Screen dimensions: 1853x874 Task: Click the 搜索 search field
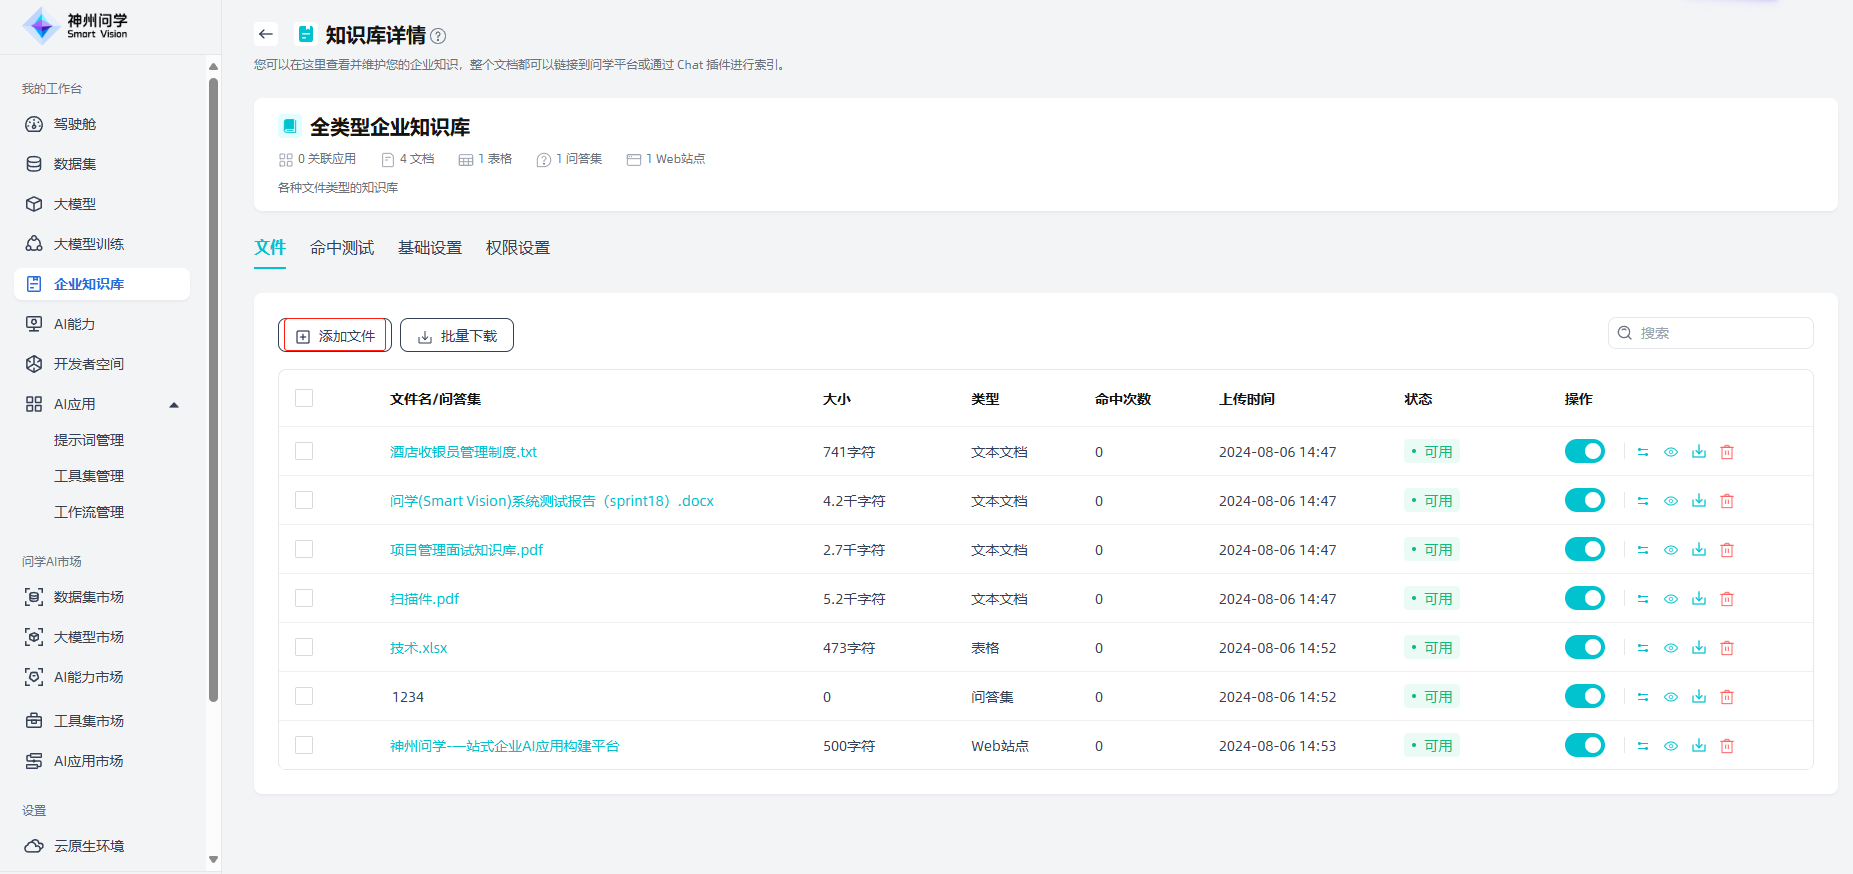(x=1711, y=333)
